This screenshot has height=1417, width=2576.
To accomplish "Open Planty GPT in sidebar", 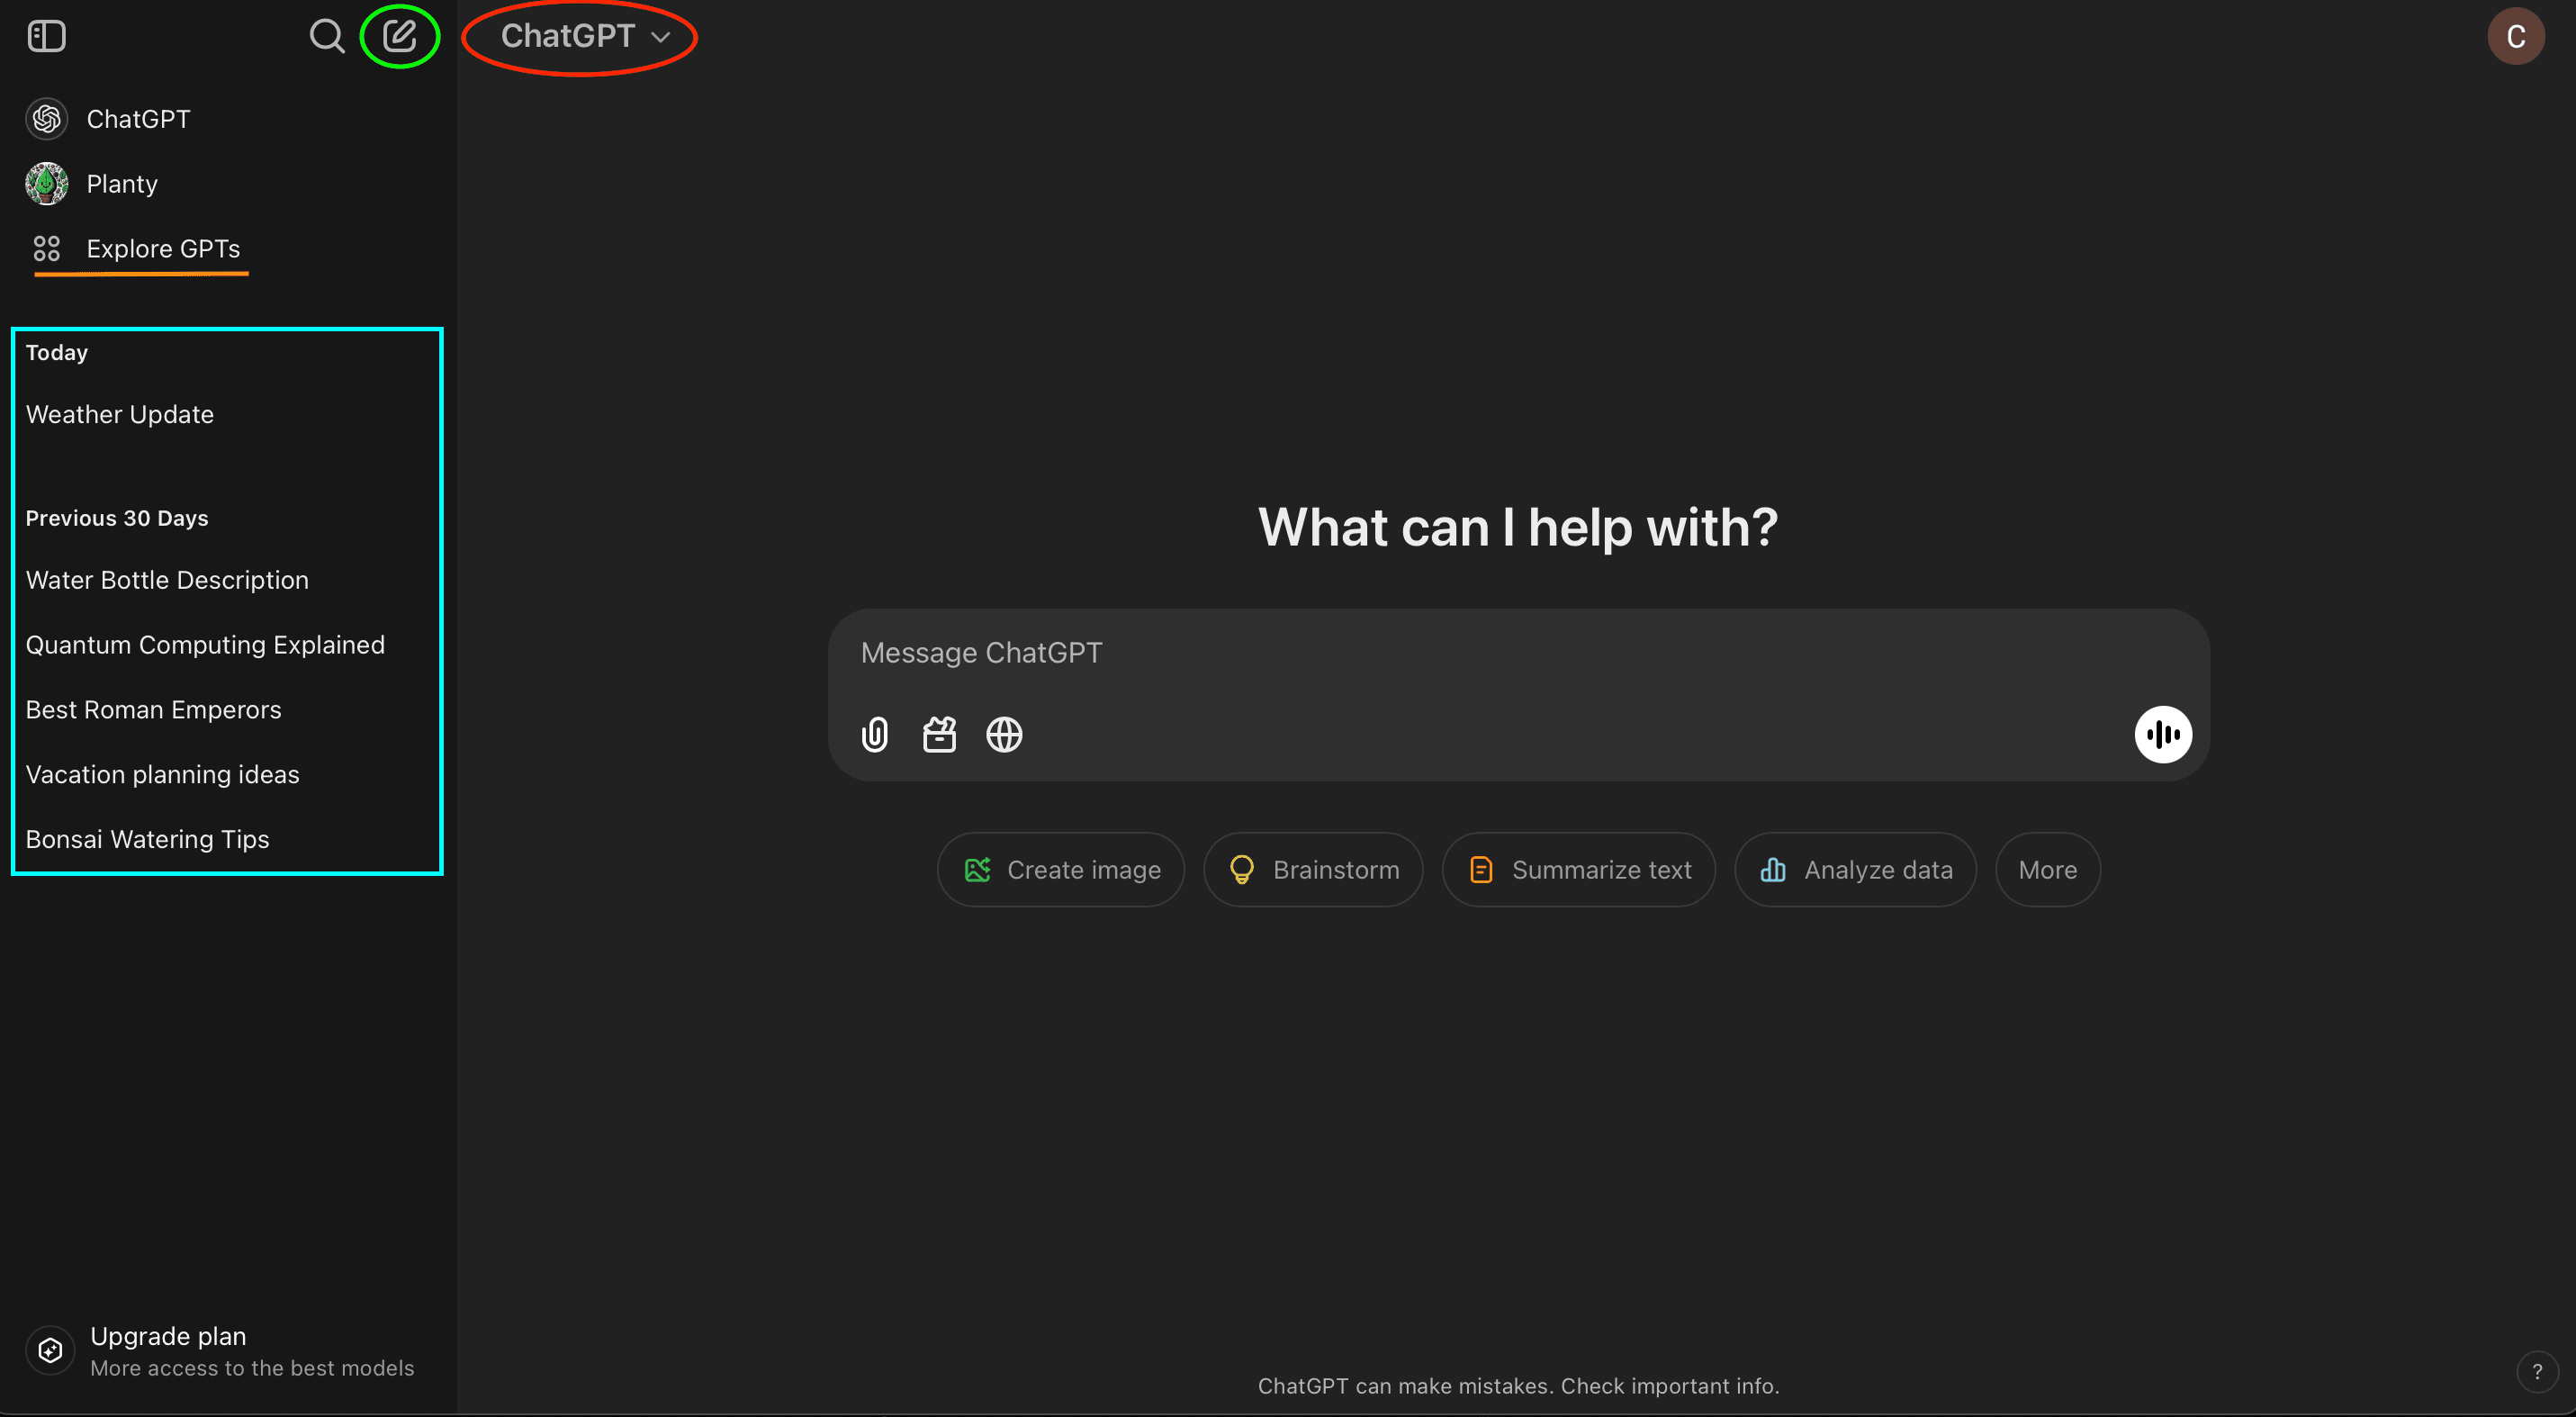I will 121,184.
